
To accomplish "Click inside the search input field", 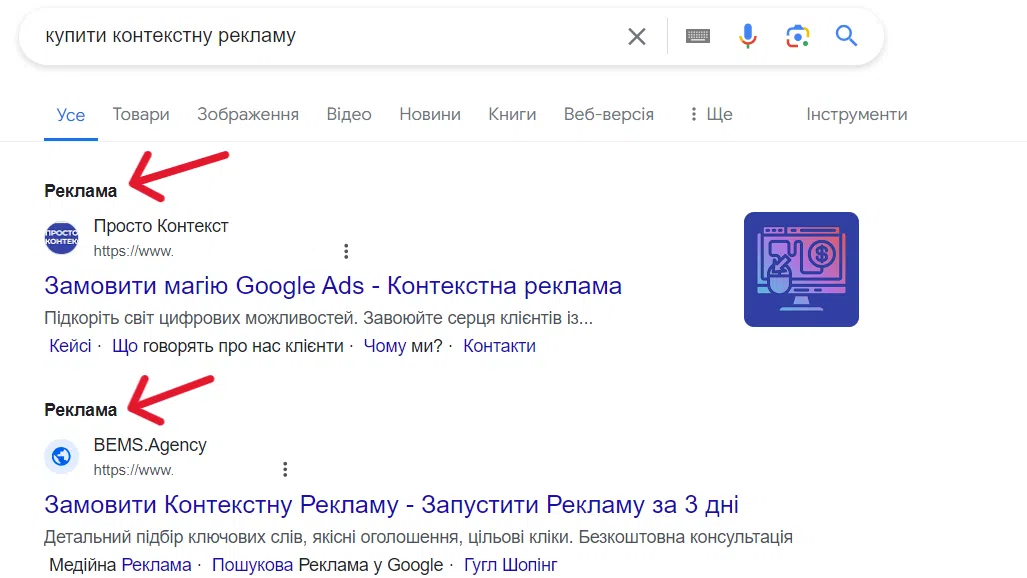I will coord(300,35).
